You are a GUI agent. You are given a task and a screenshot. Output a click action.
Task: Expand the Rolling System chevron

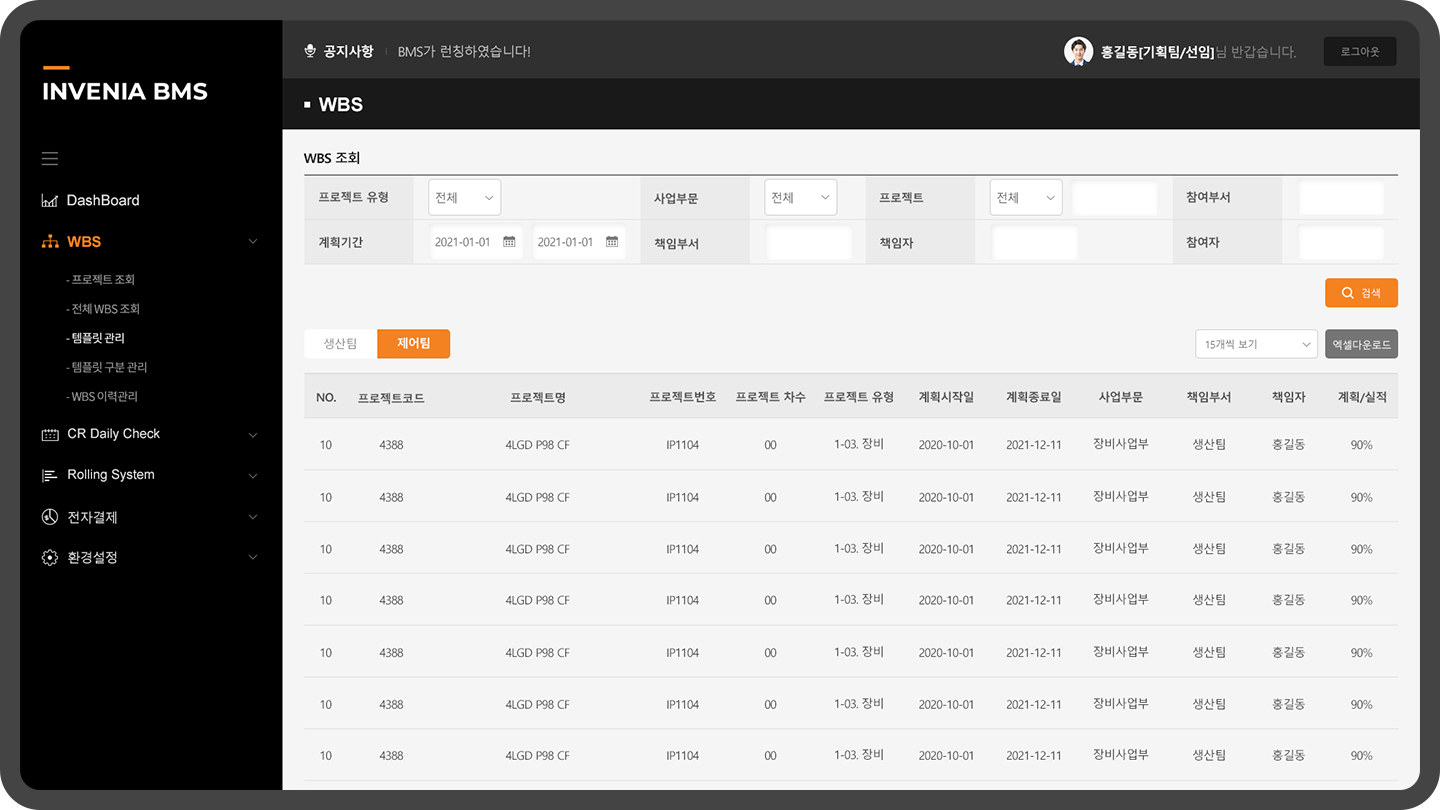coord(253,476)
